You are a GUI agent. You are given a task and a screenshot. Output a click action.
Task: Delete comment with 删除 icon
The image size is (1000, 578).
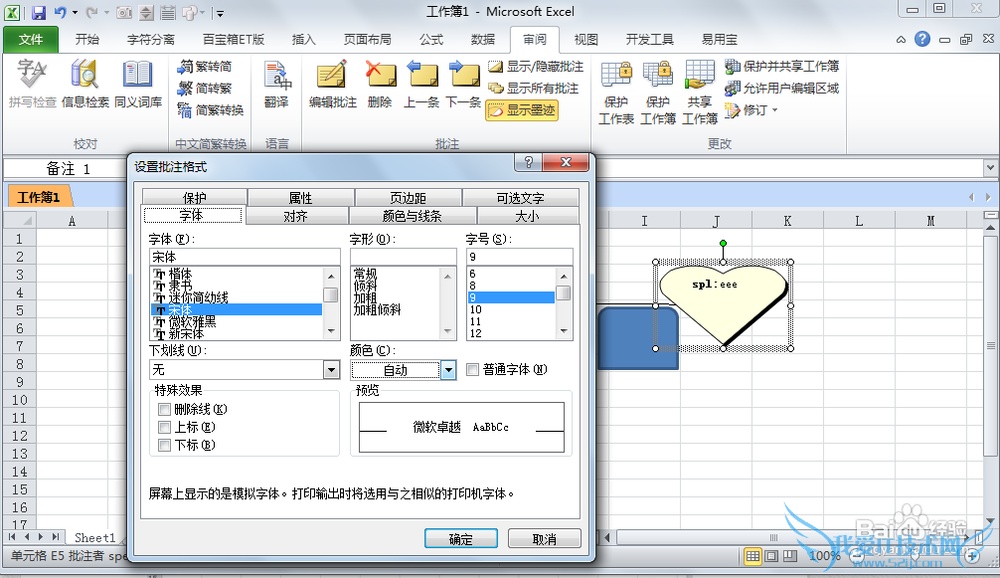[380, 84]
